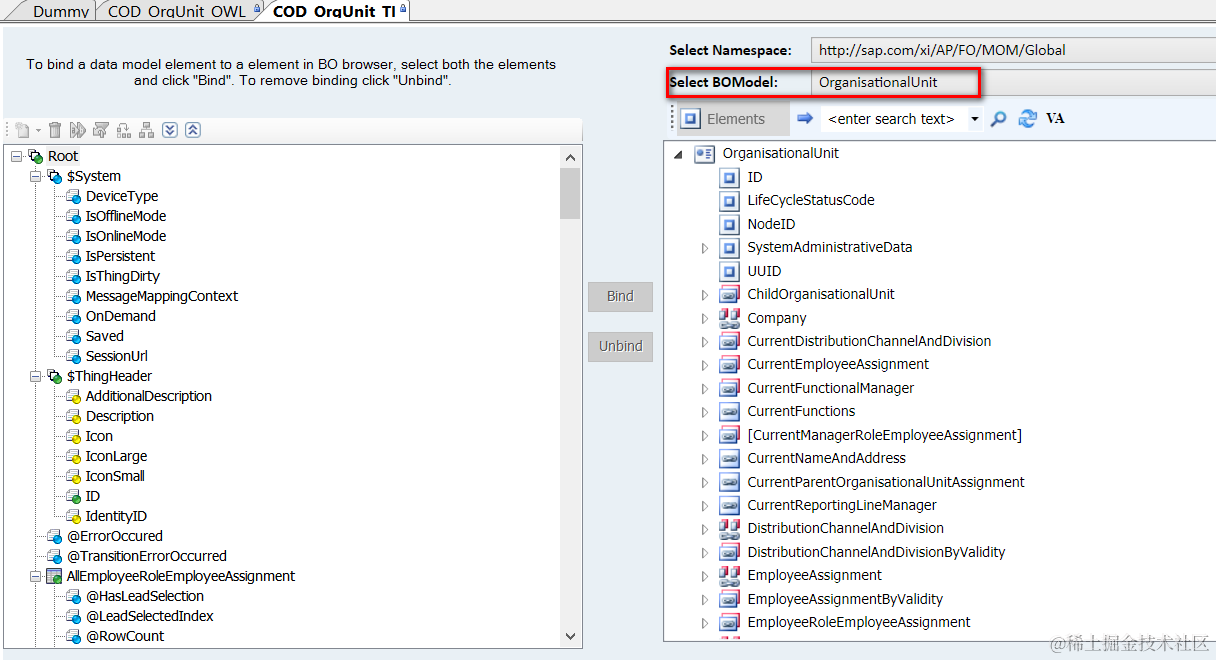Select the @TransitionErrorOccurred item

pos(147,556)
